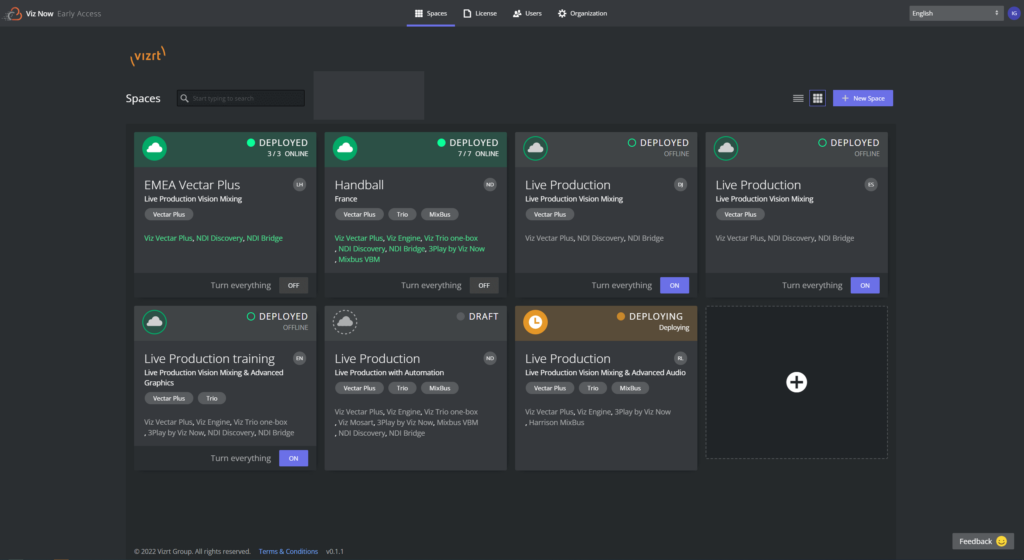Switch to the grid view icon
Image resolution: width=1024 pixels, height=560 pixels.
pos(817,98)
